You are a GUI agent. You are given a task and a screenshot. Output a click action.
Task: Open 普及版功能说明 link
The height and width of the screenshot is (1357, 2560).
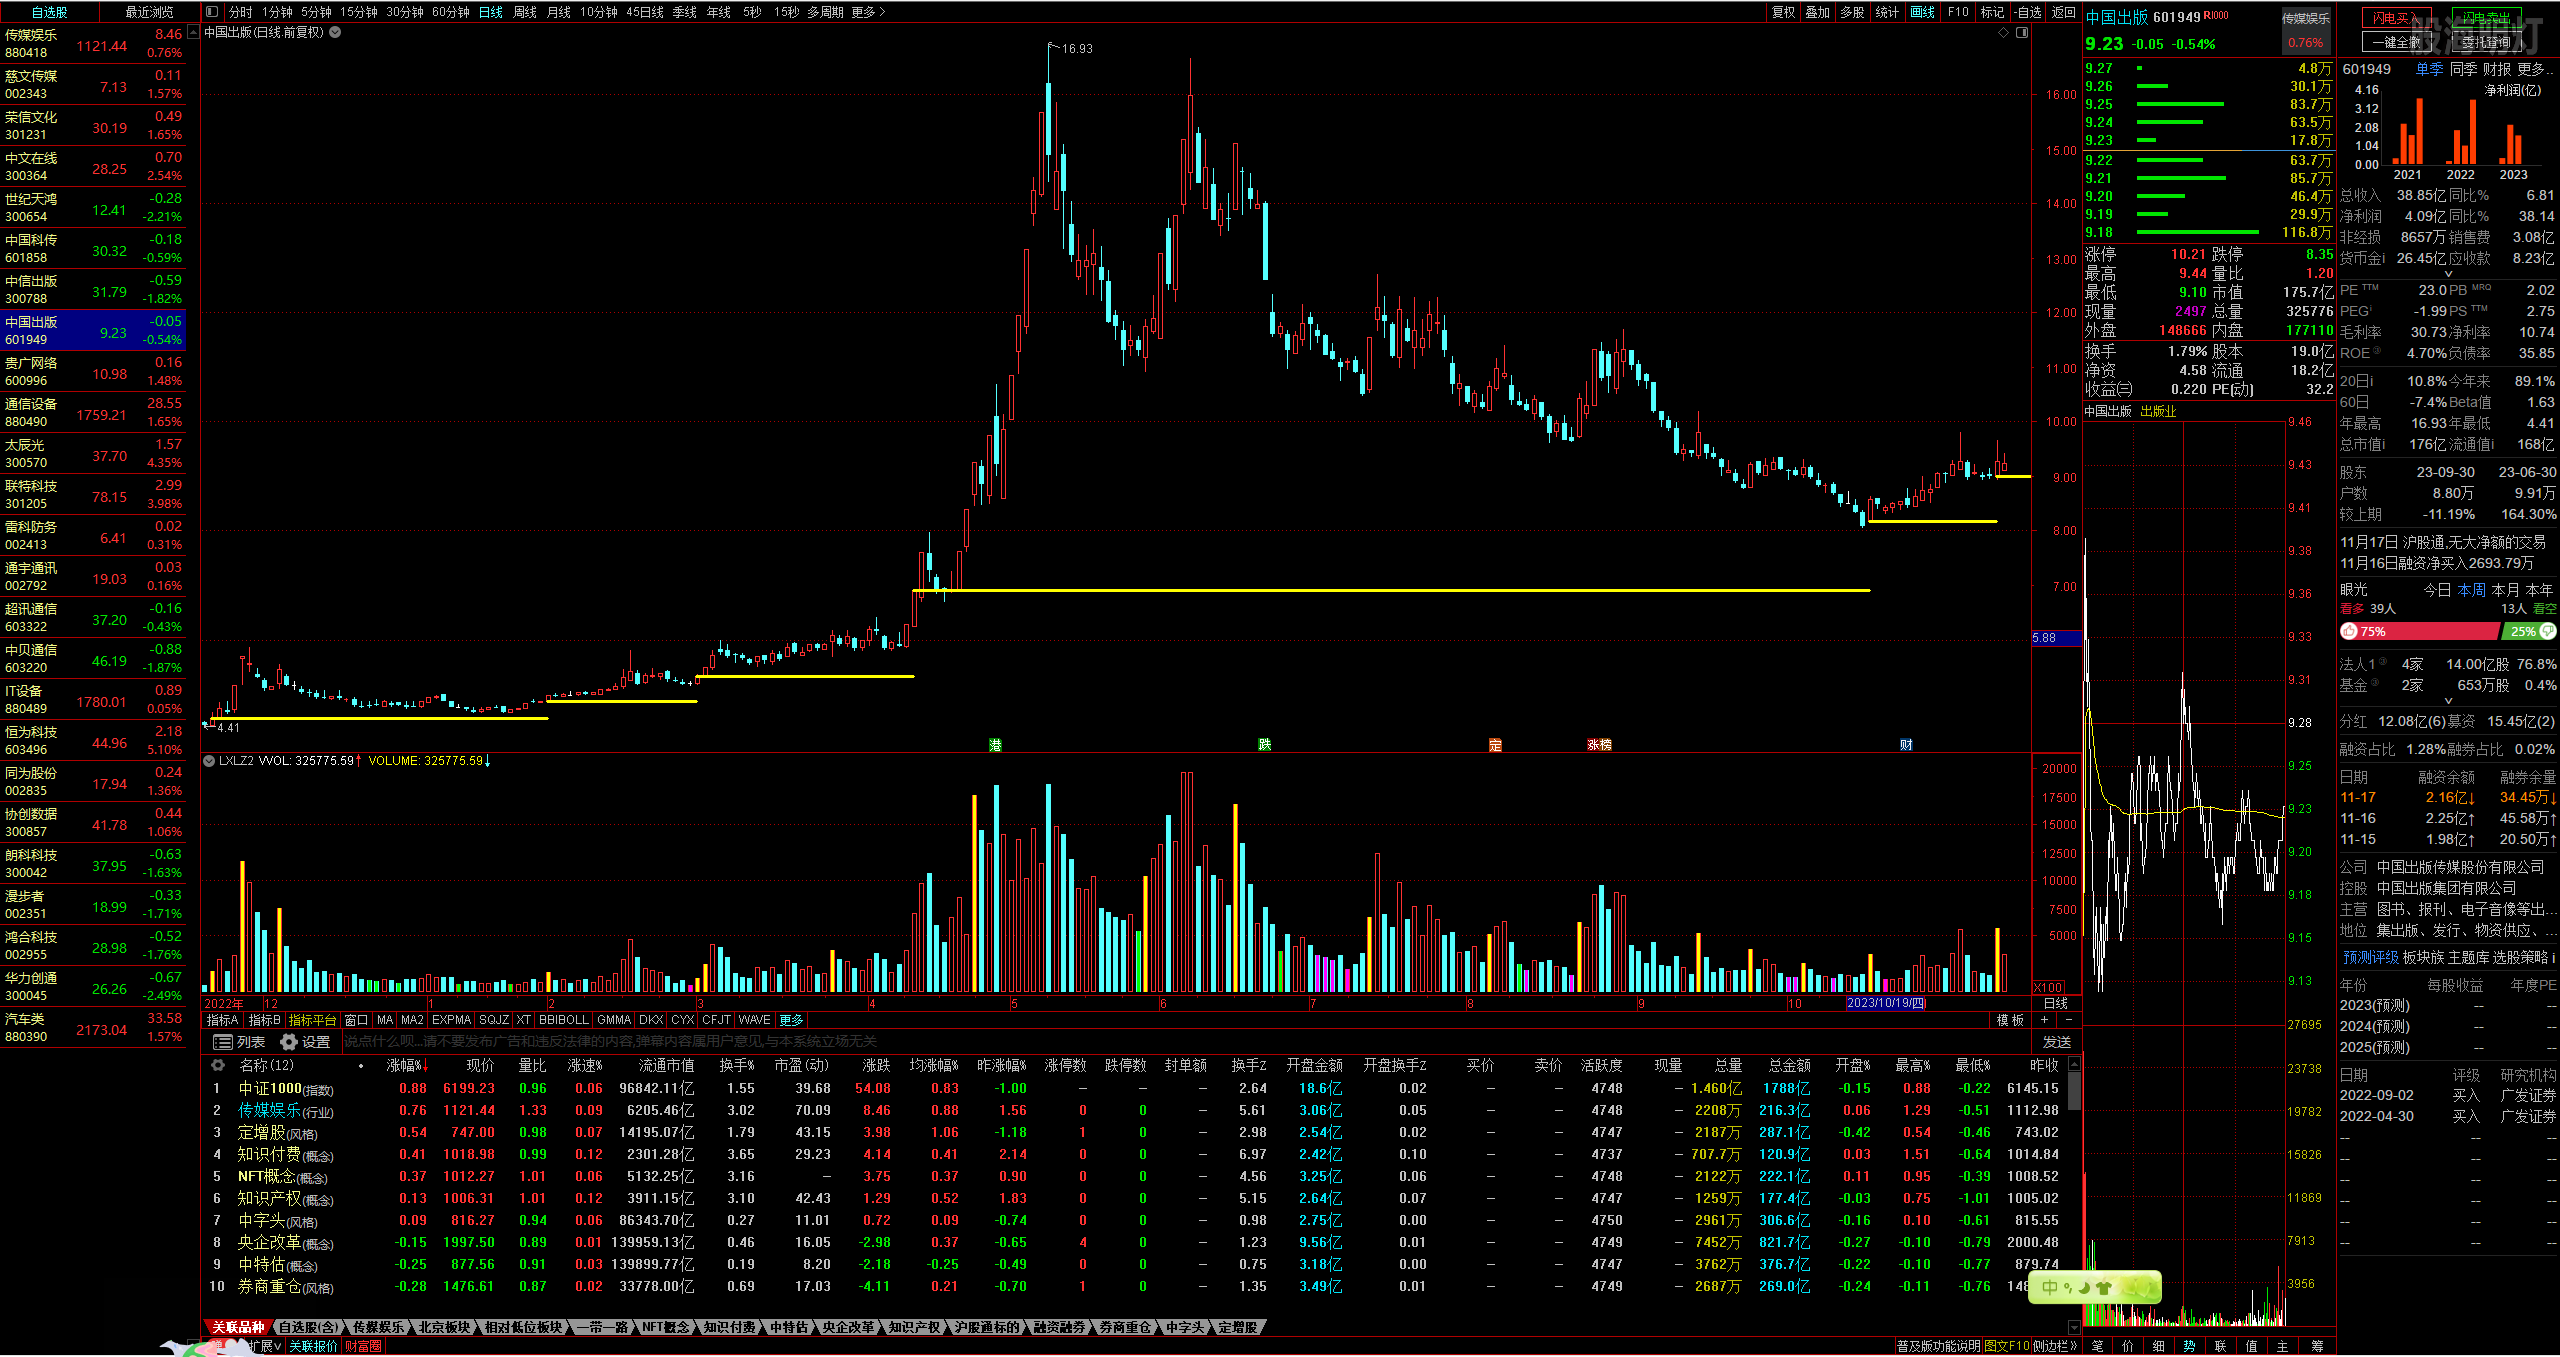coord(1938,1346)
